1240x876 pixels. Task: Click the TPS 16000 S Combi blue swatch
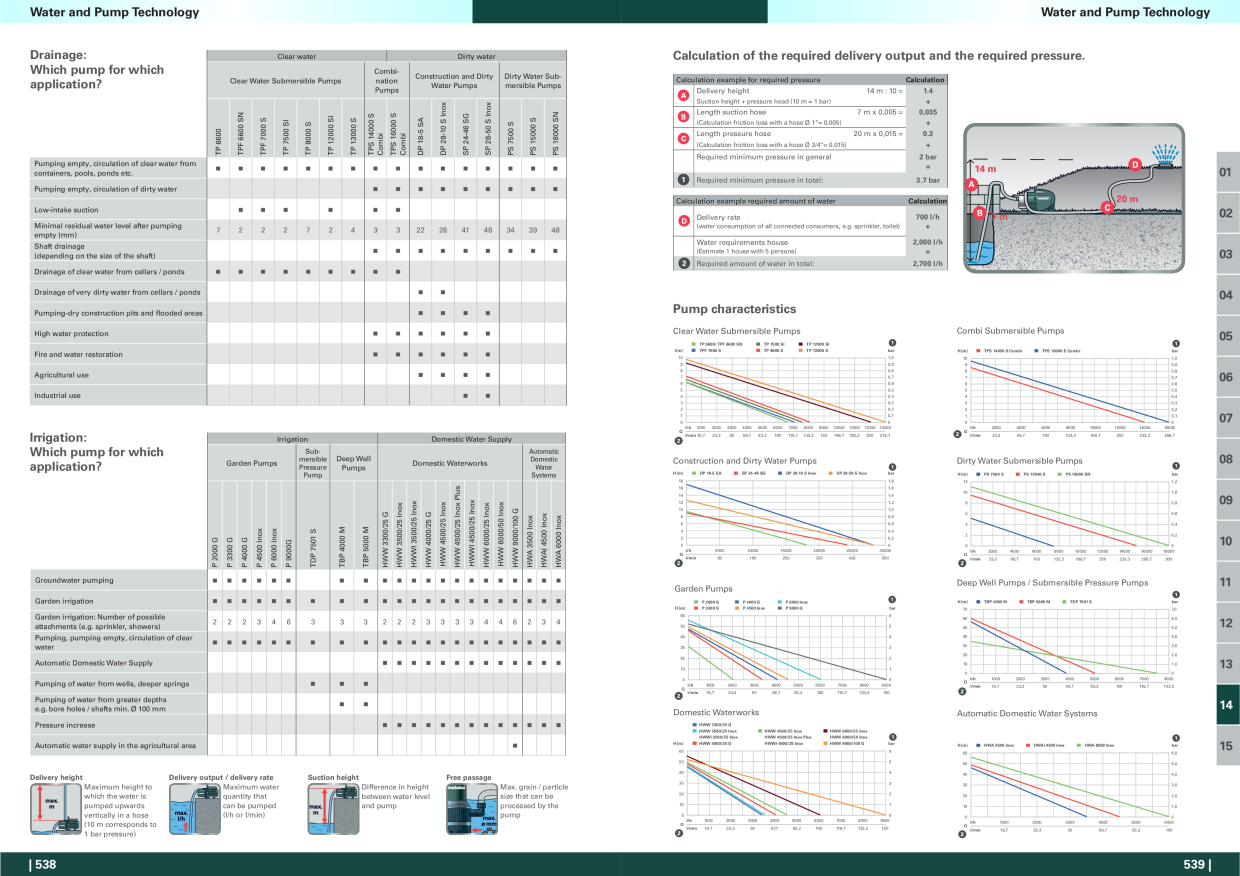click(1037, 351)
